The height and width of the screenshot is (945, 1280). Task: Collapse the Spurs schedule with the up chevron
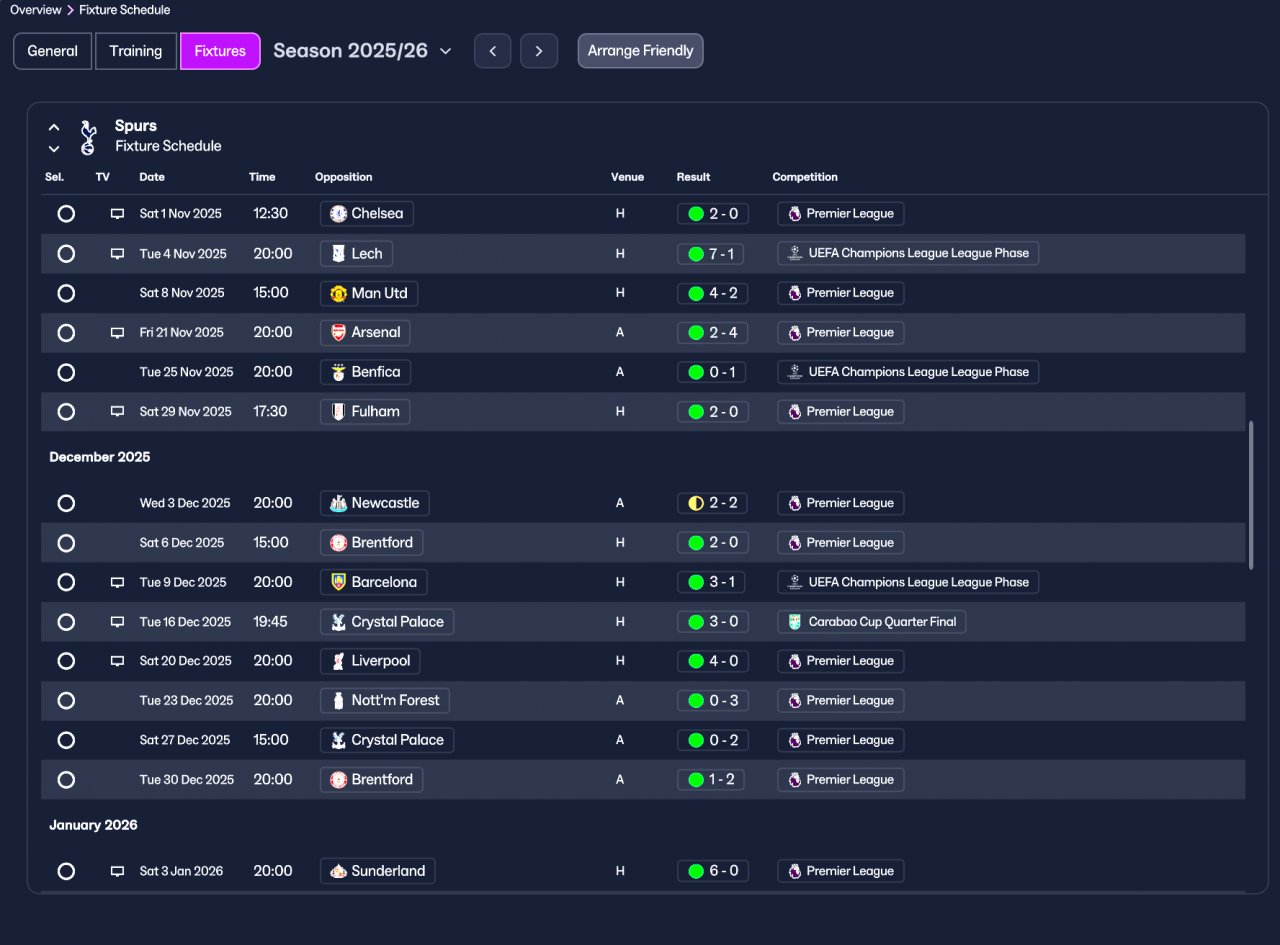pos(54,128)
